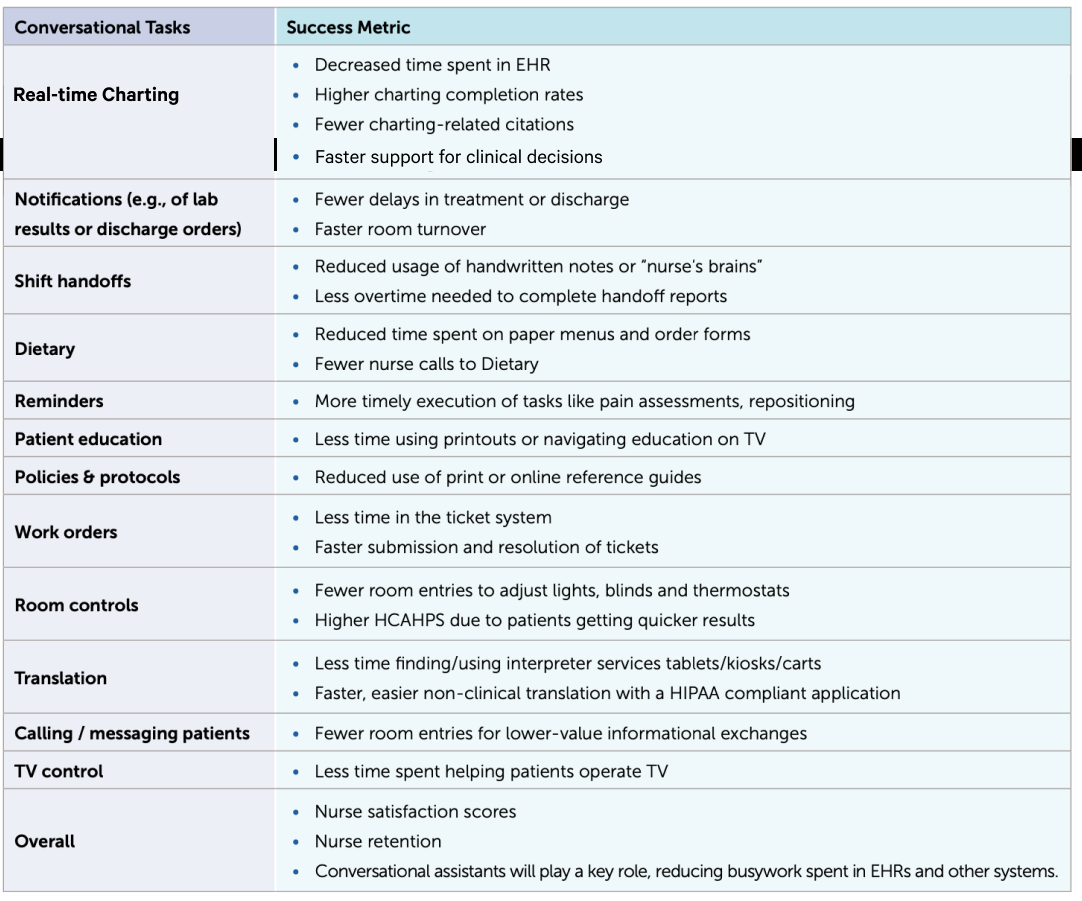Select Faster room turnover text

point(400,229)
